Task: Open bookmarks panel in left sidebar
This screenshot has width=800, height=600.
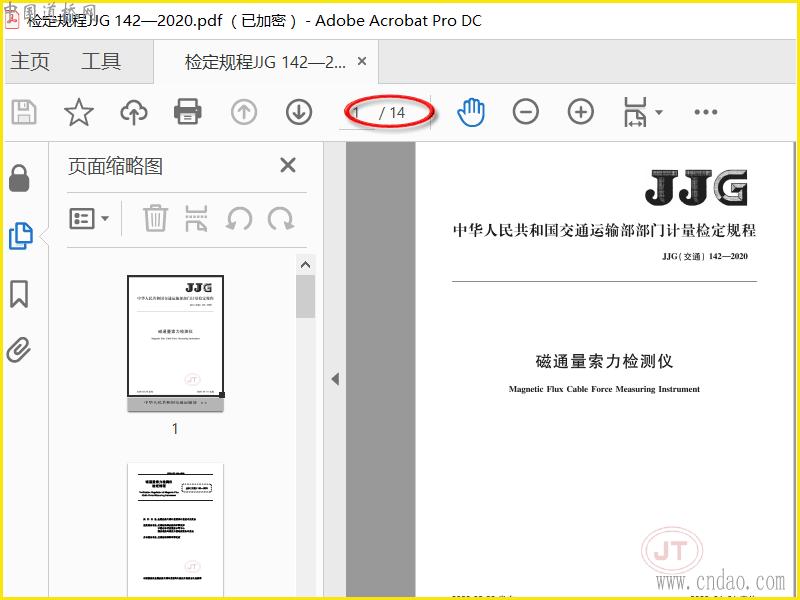Action: pyautogui.click(x=19, y=294)
